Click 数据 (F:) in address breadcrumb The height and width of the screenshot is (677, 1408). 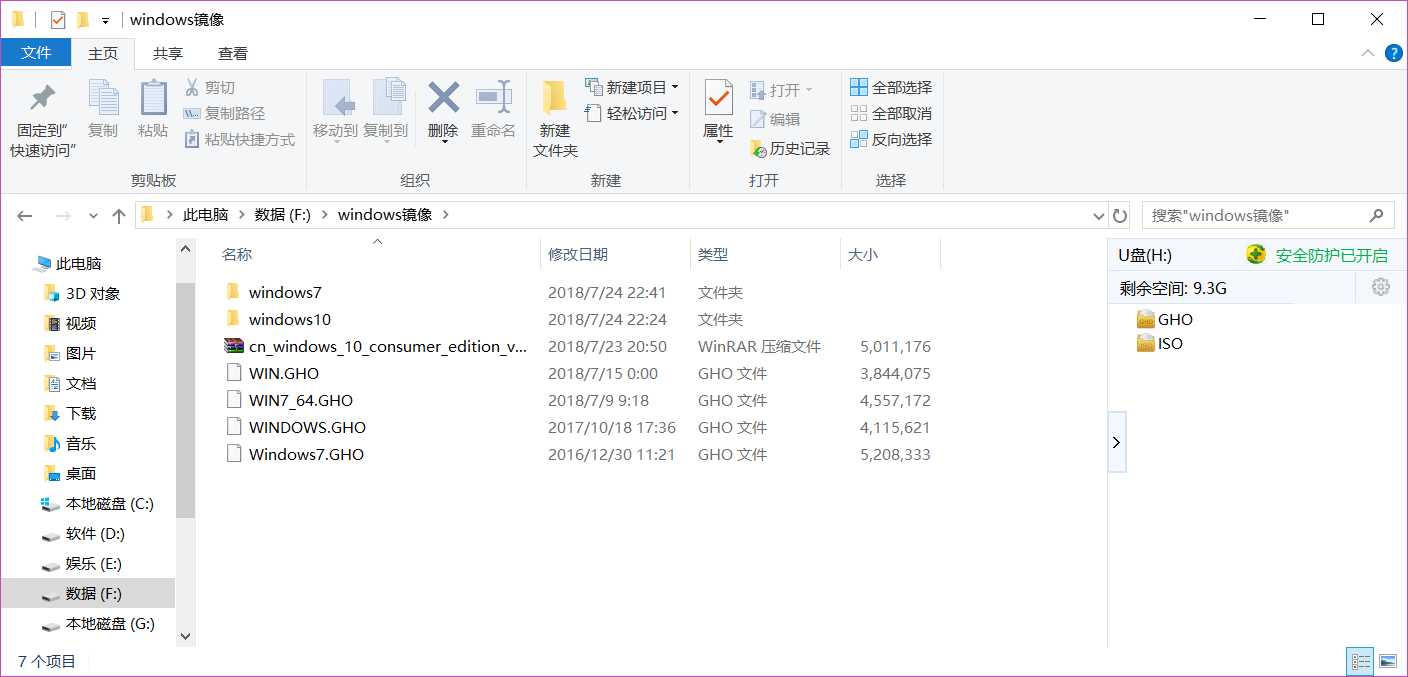(x=284, y=215)
